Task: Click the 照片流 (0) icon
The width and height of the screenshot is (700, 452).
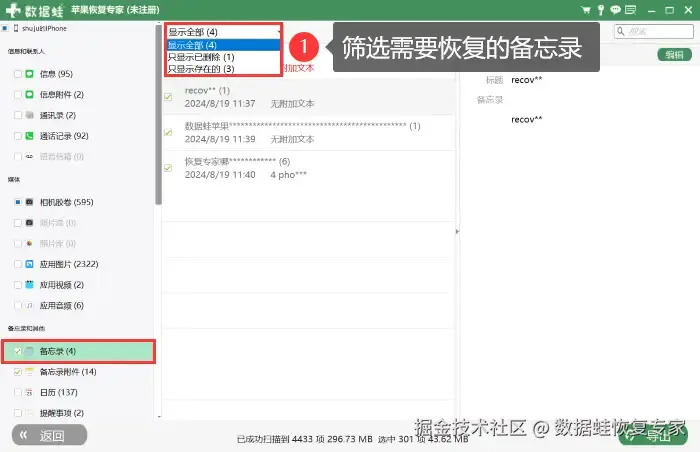Action: [x=29, y=222]
